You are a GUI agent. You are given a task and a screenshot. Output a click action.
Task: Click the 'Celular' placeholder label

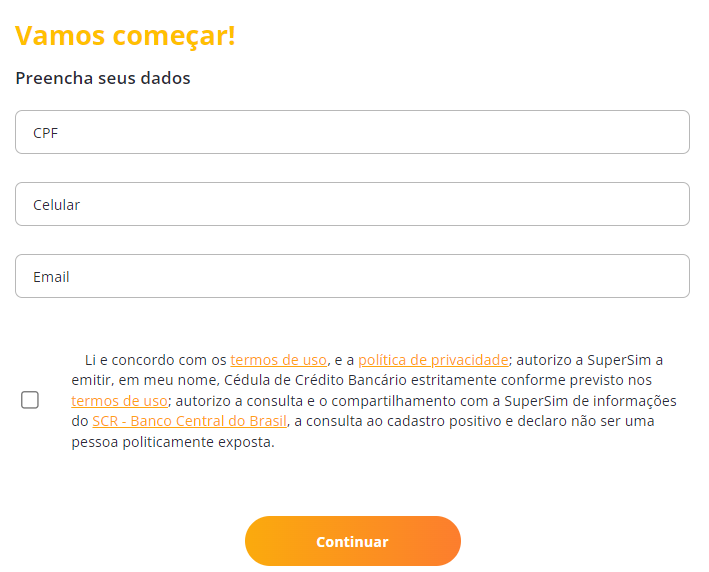(56, 204)
